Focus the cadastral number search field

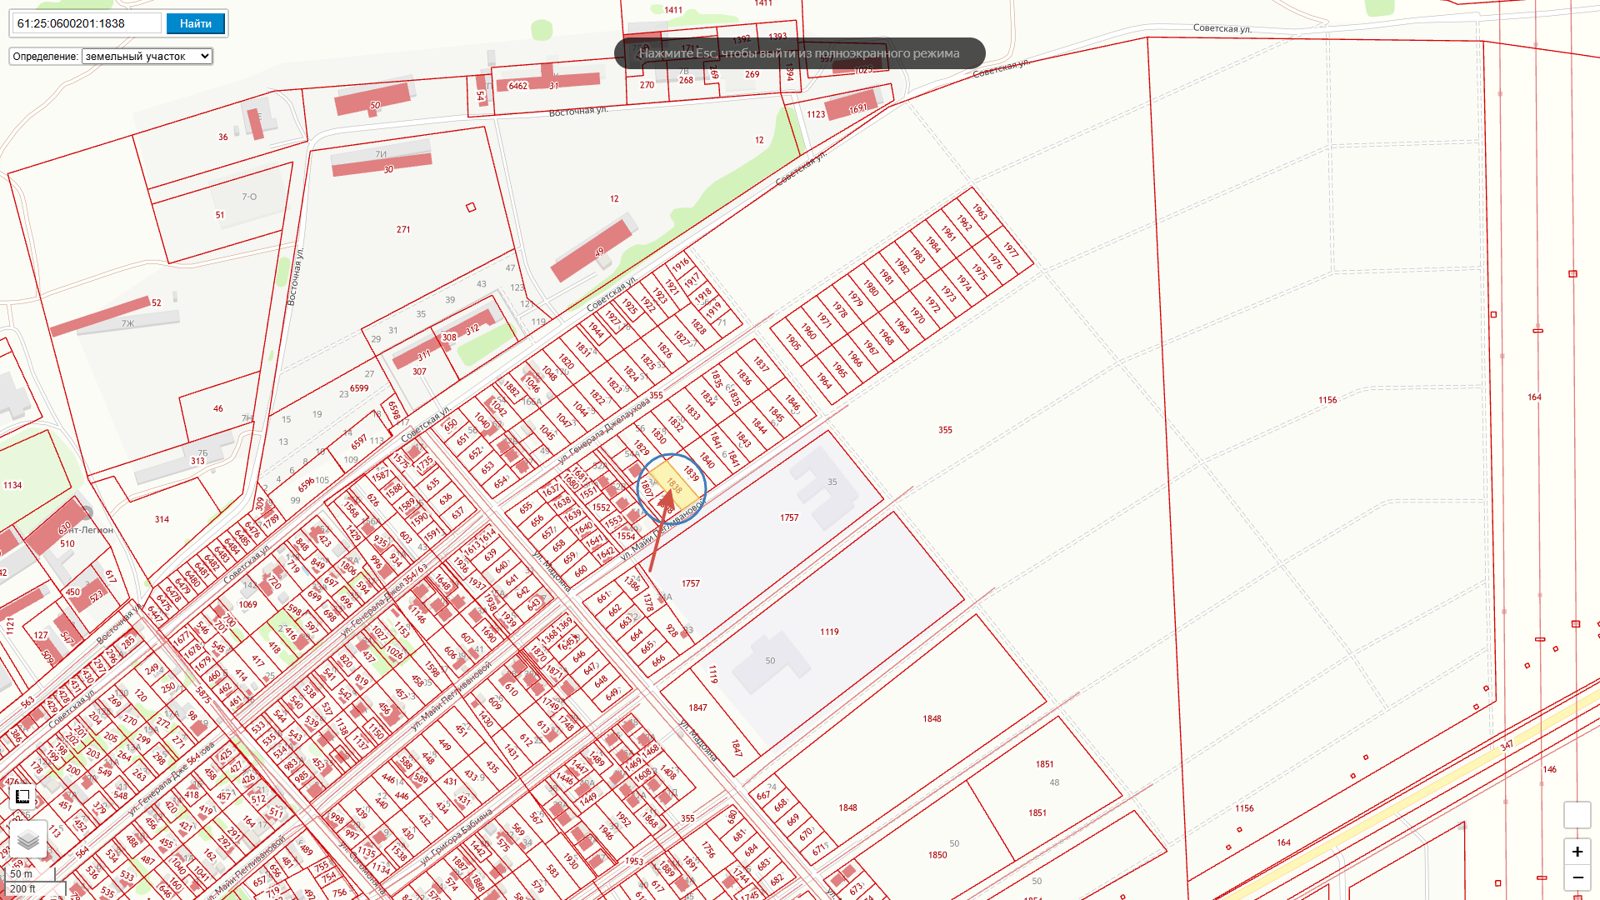(87, 23)
